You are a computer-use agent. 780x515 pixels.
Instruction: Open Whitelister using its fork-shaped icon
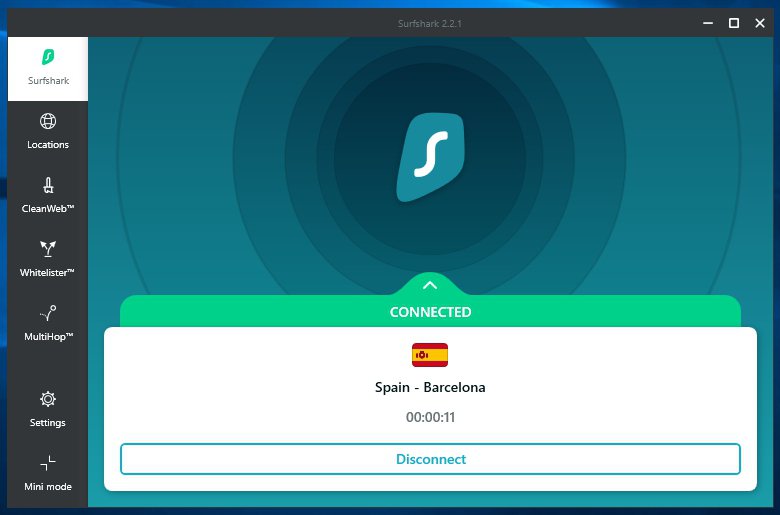point(47,249)
